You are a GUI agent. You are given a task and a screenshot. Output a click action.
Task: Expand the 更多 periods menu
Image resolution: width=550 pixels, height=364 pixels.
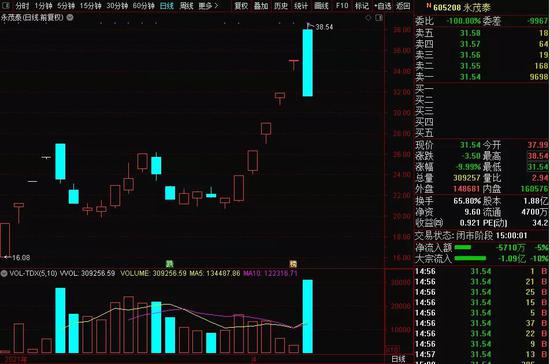tap(208, 6)
